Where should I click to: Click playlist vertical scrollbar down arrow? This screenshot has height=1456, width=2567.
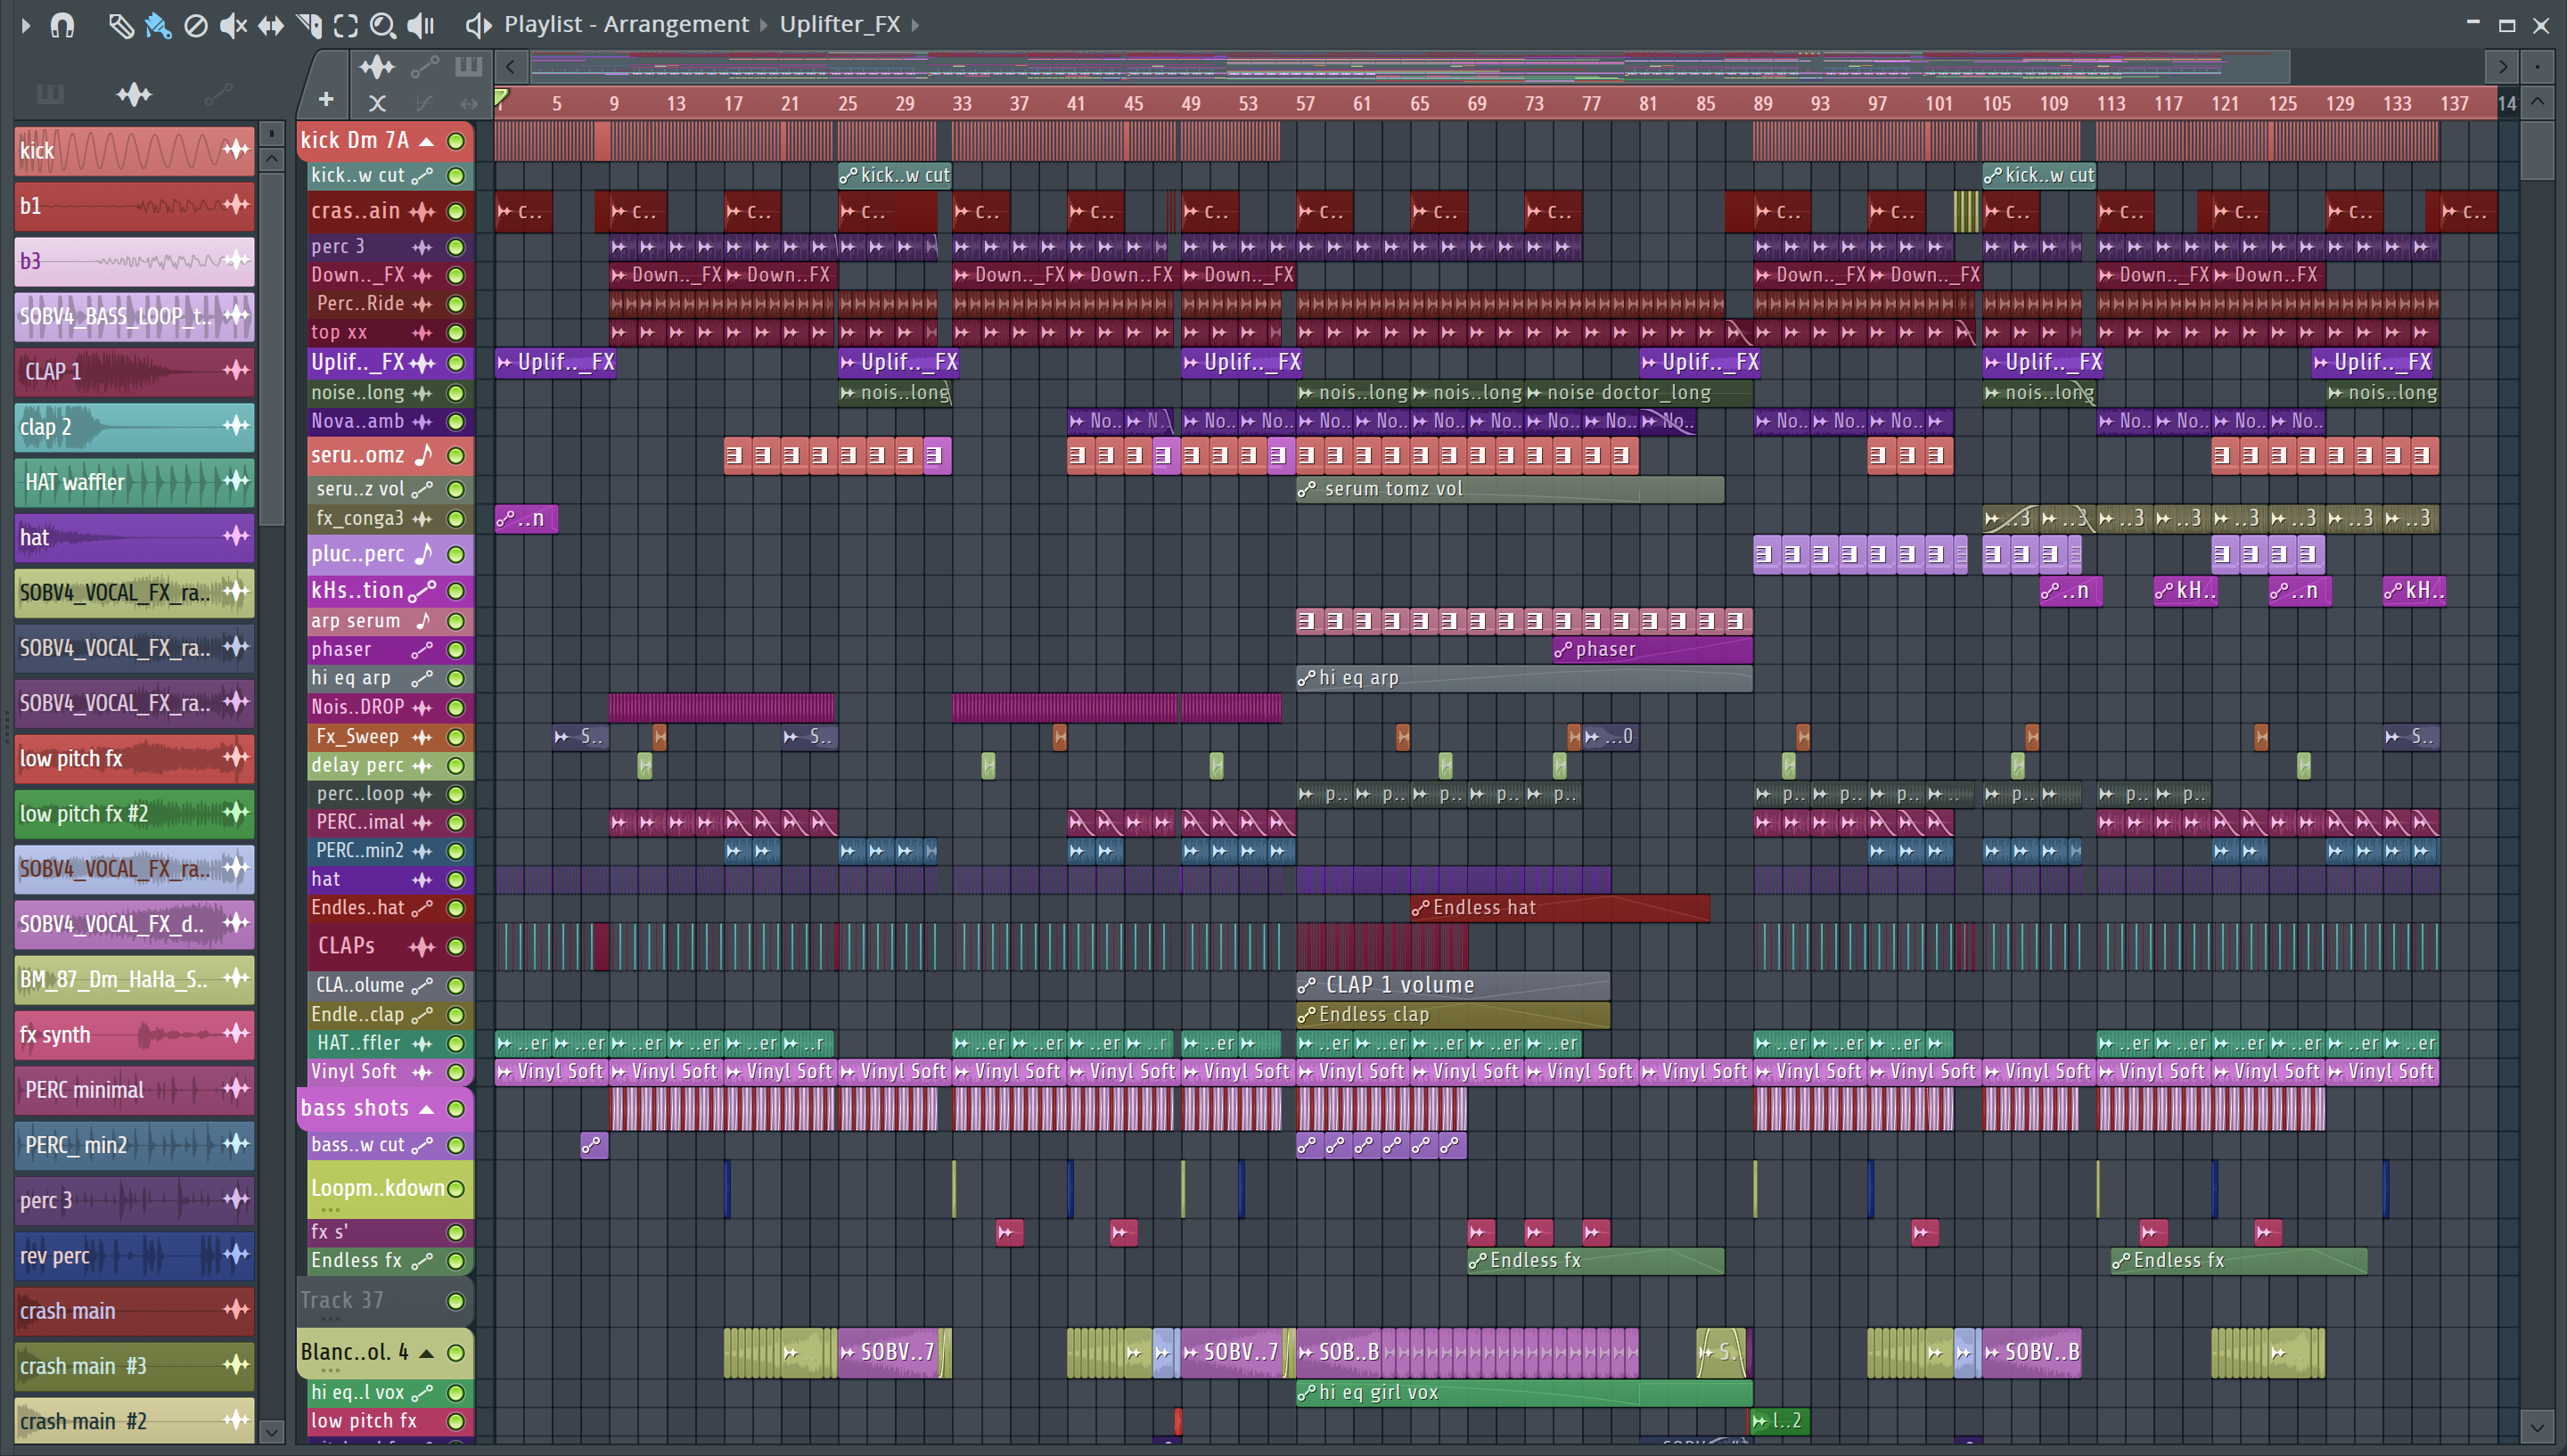(2537, 1427)
